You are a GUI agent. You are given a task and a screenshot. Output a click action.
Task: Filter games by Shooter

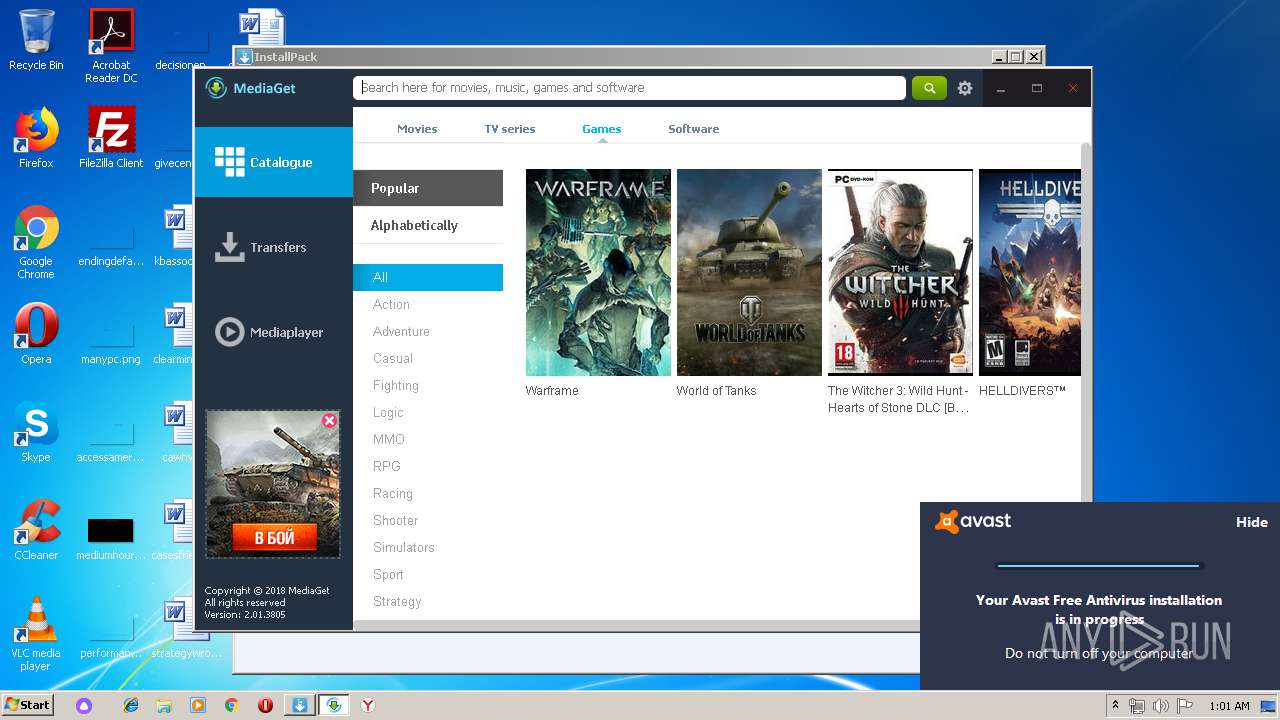click(396, 520)
